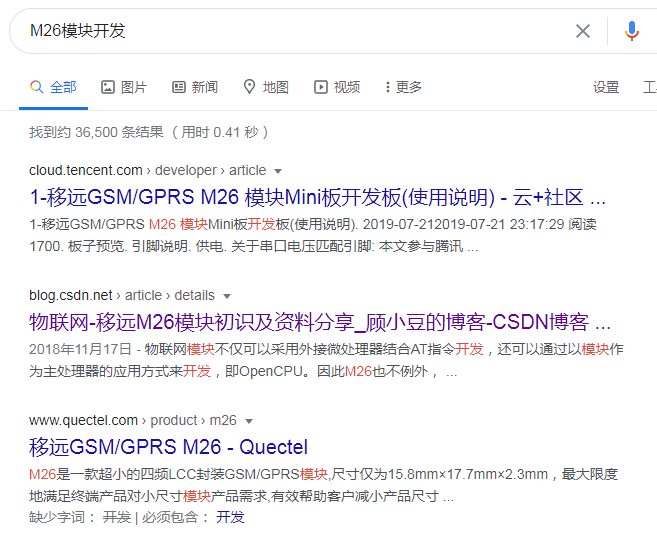
Task: Open 设置 settings menu
Action: point(606,87)
